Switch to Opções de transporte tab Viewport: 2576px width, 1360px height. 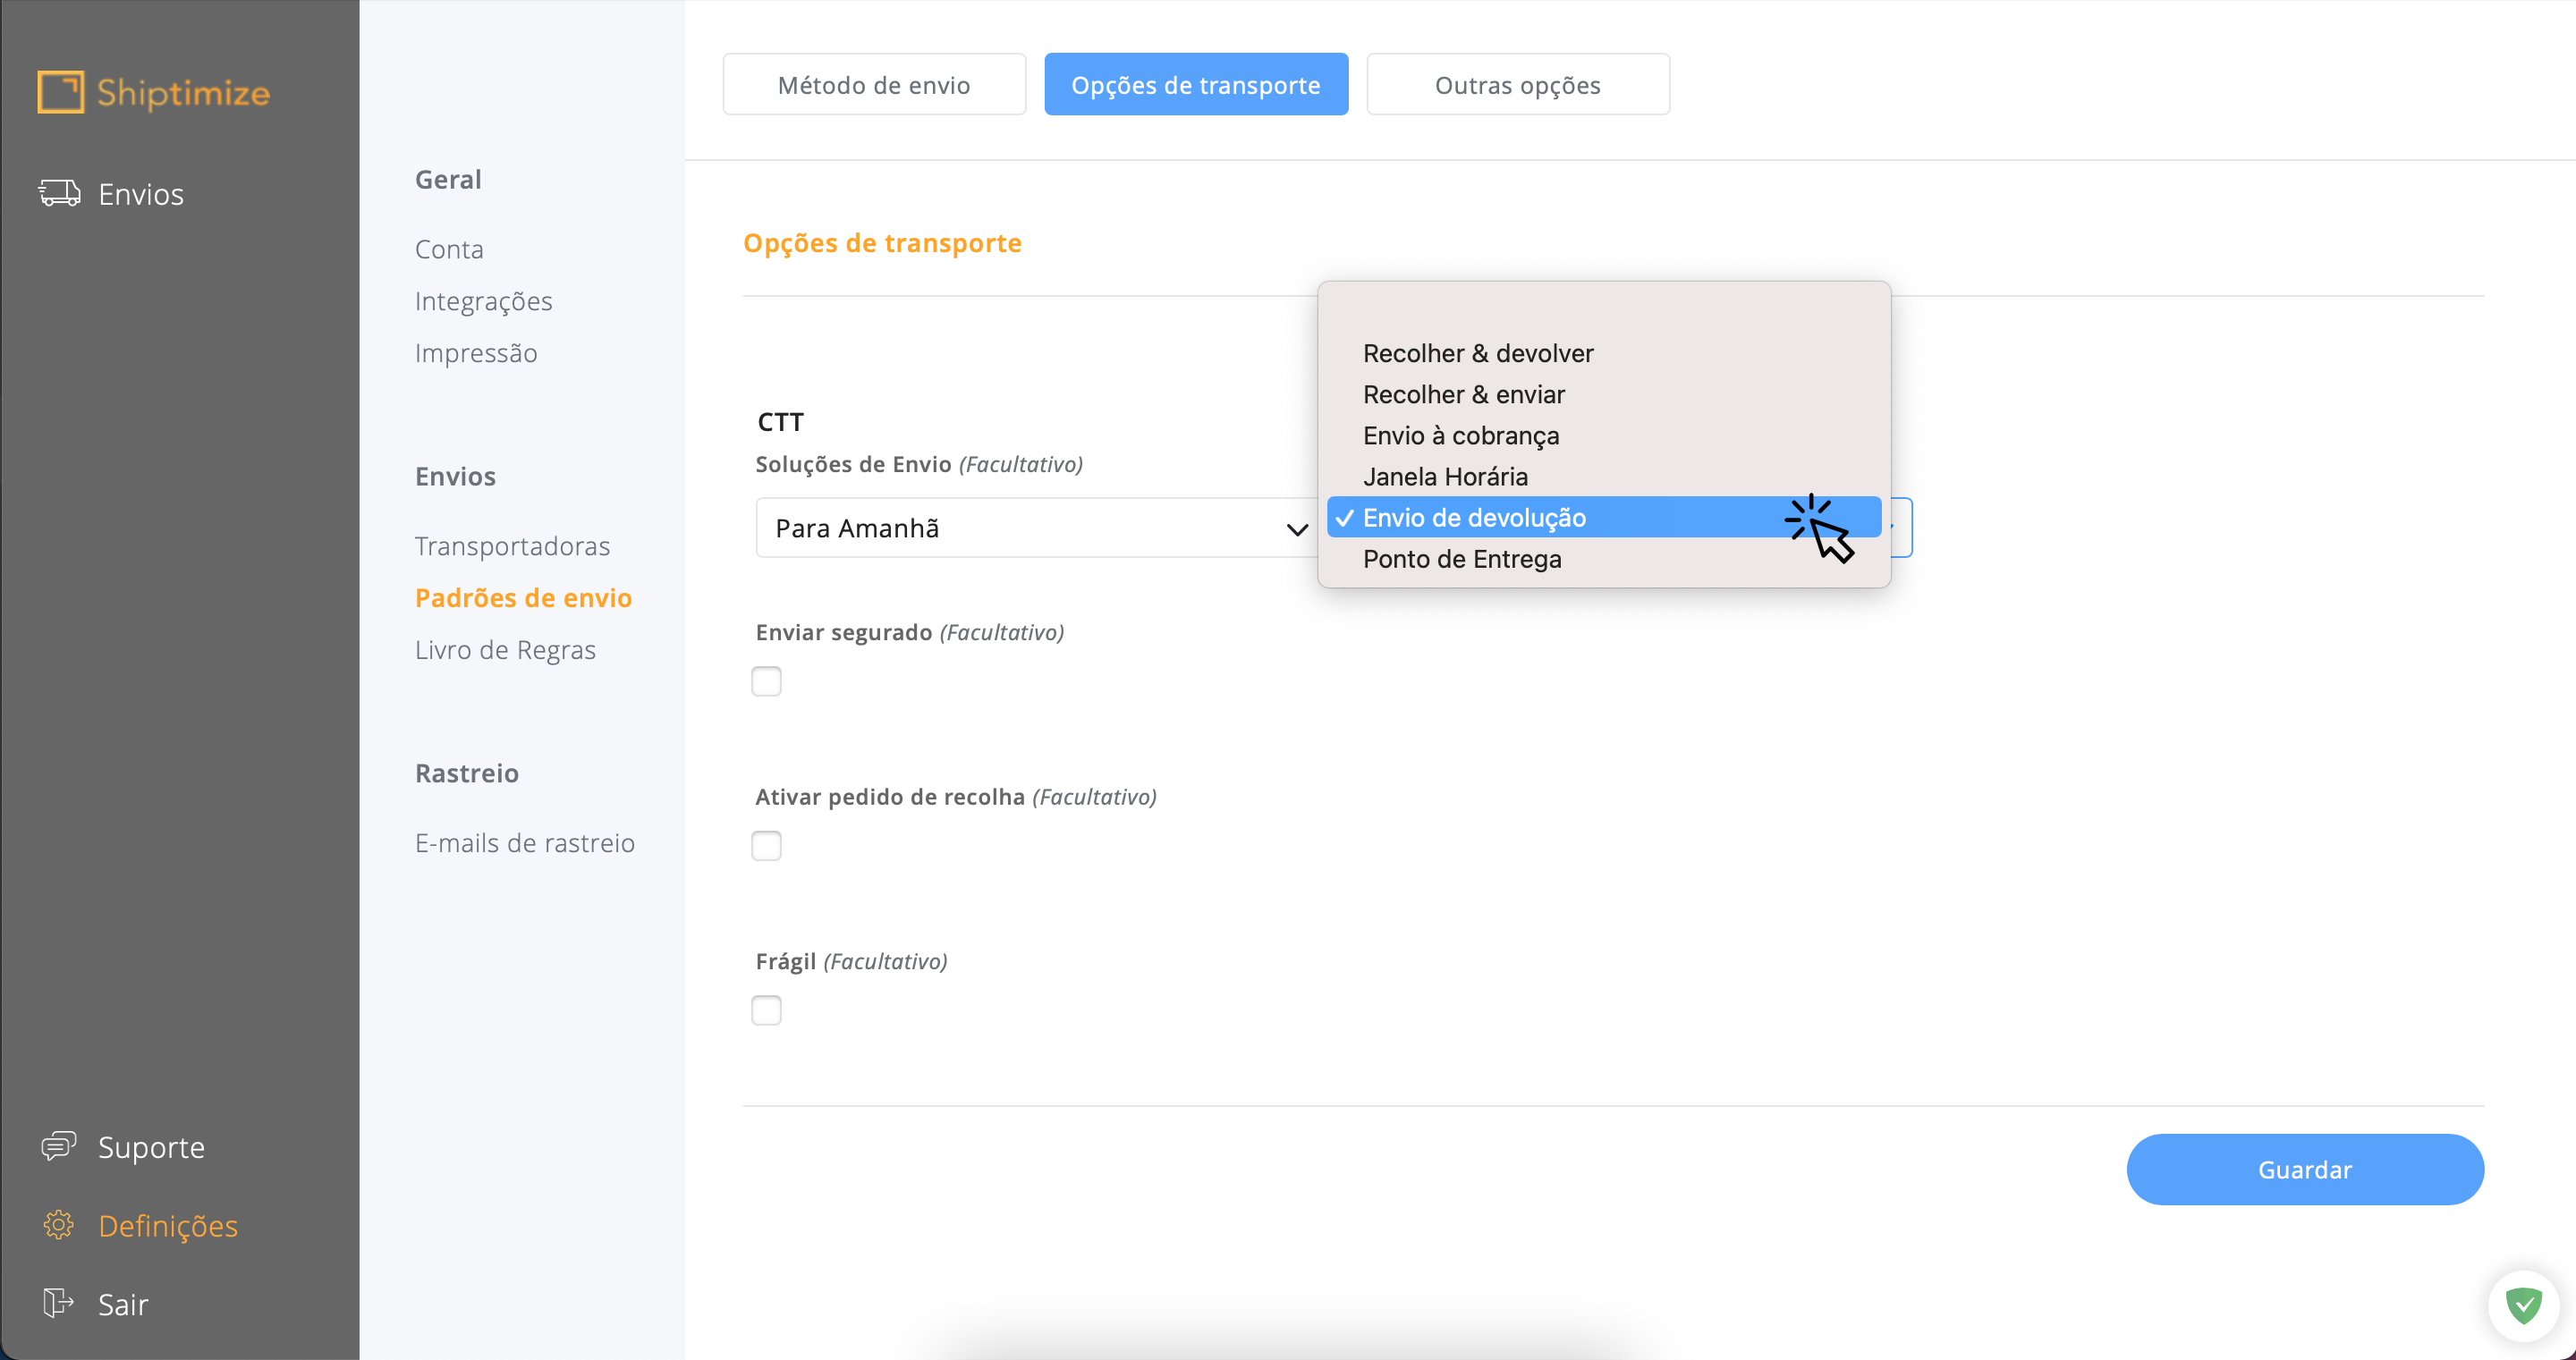coord(1196,85)
